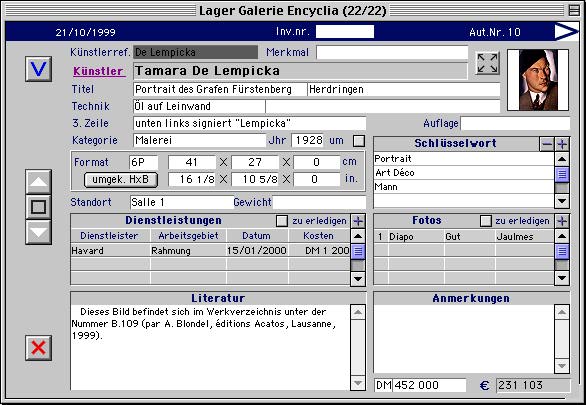
Task: Open the Künstler link
Action: pos(99,71)
